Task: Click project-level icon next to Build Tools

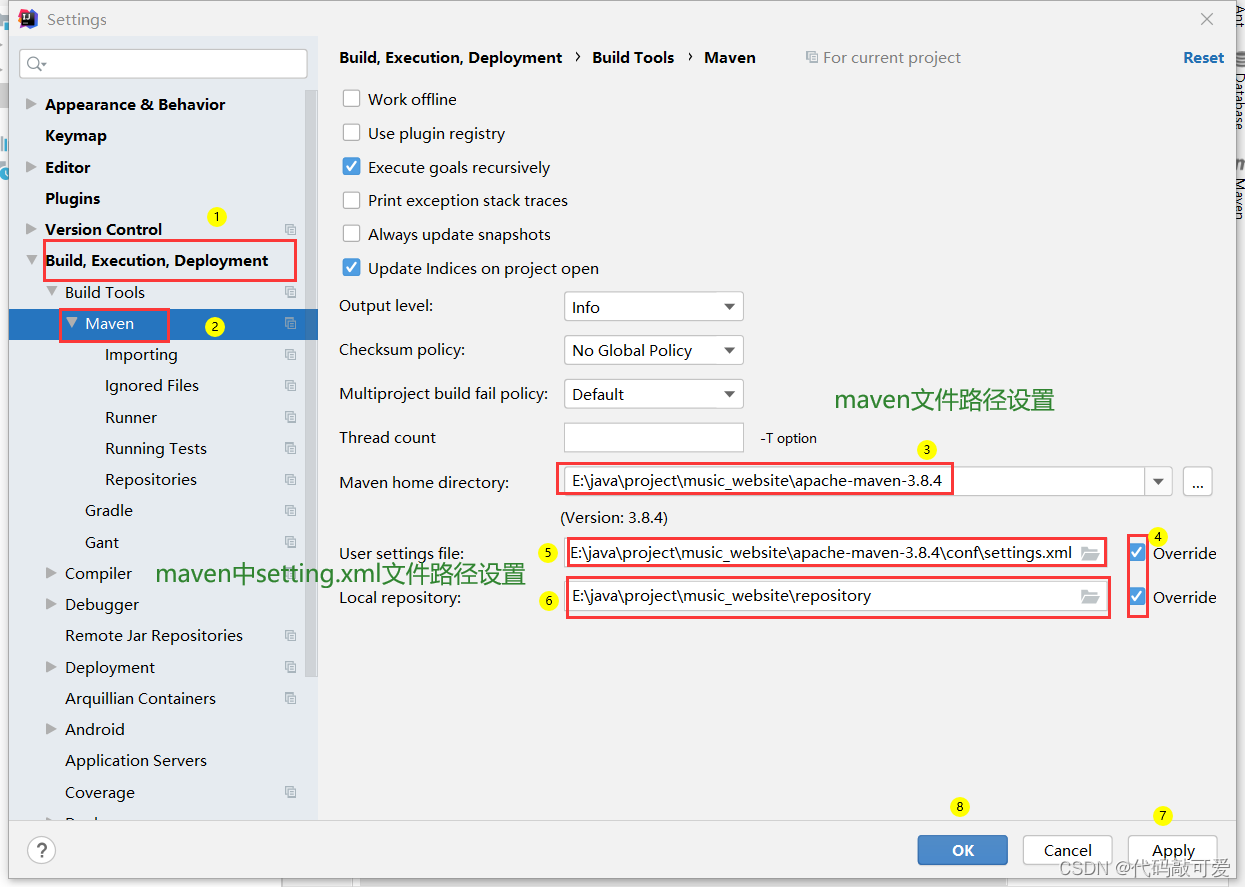Action: 290,292
